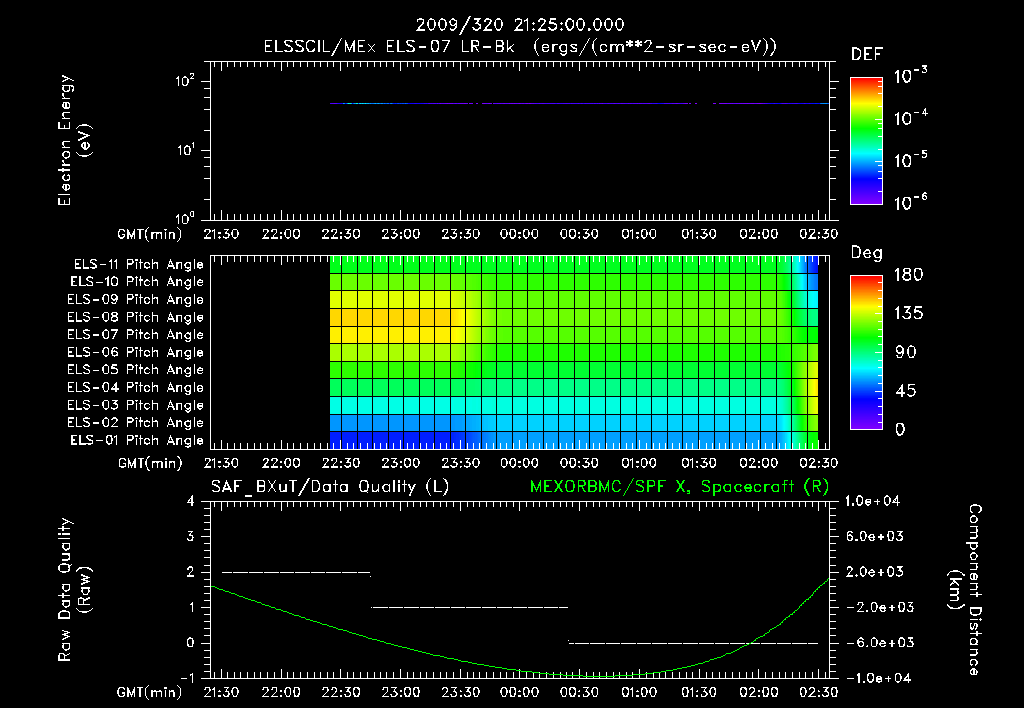Click 21:30 time tick under the bottom panel

[221, 692]
